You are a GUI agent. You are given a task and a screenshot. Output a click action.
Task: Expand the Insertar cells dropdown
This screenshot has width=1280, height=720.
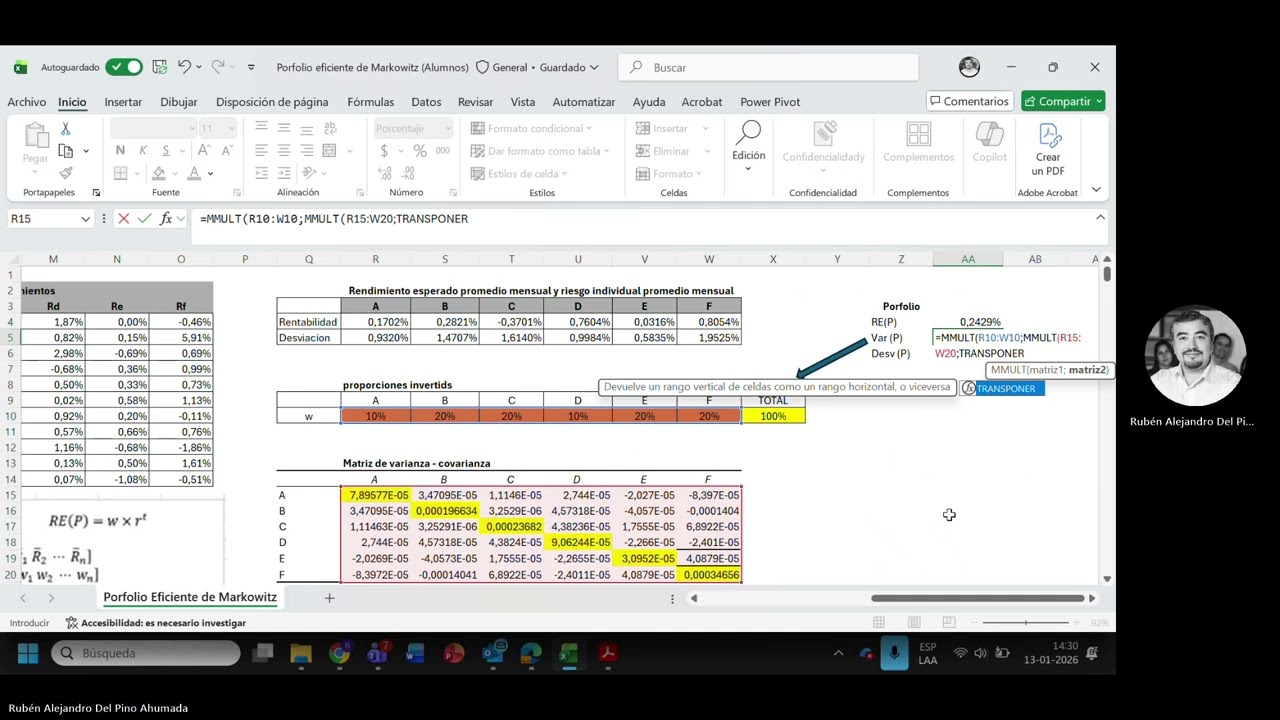pos(705,128)
